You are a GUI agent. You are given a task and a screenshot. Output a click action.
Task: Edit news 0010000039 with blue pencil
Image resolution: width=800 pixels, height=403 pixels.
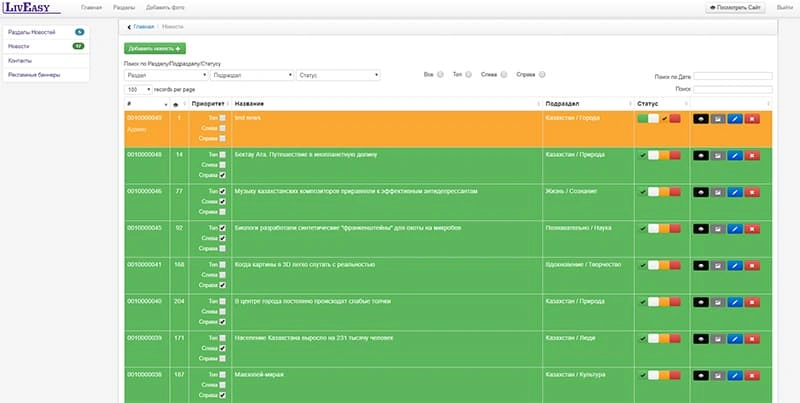click(735, 339)
